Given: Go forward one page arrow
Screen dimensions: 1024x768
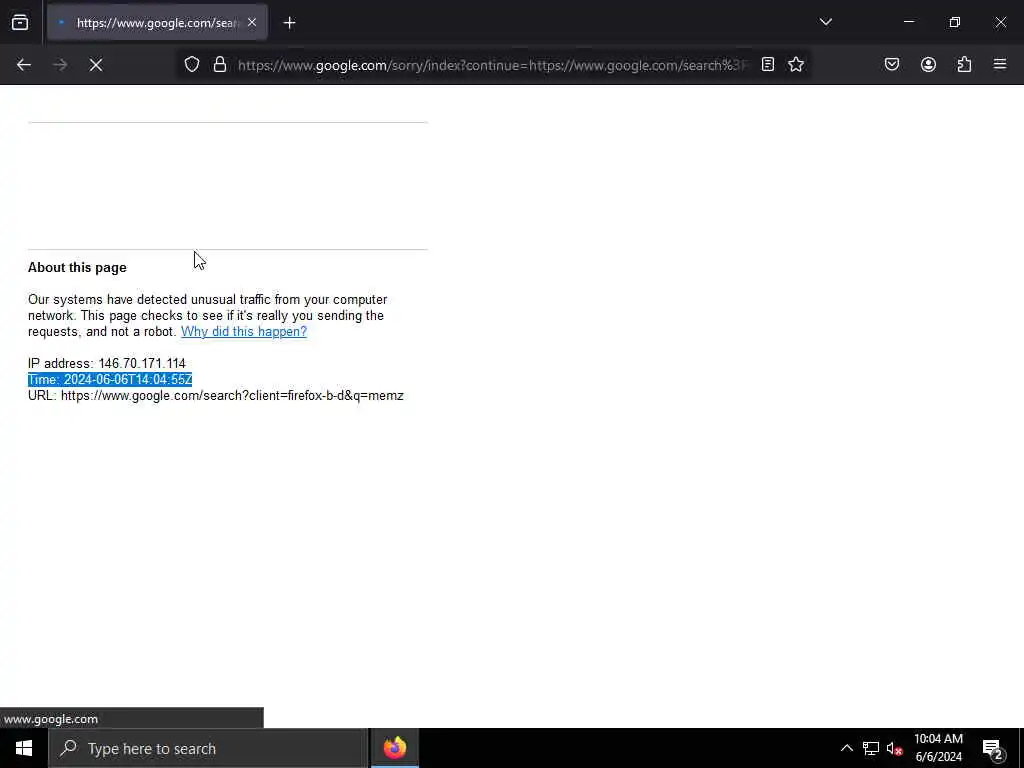Looking at the screenshot, I should 60,65.
